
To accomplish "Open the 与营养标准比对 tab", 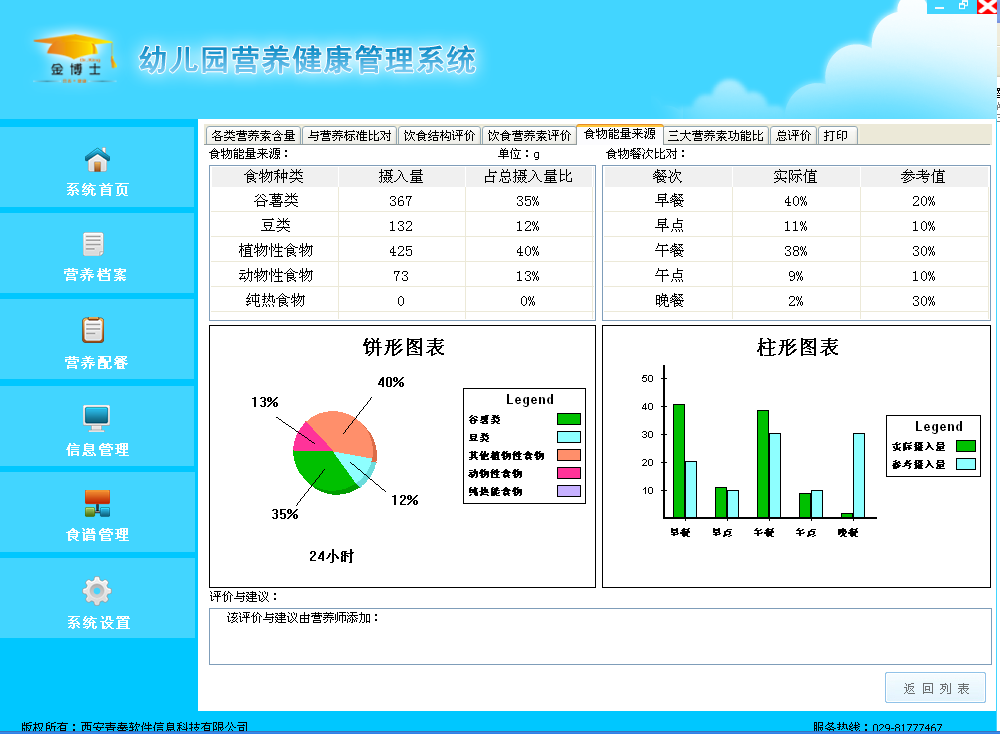I will [x=348, y=135].
